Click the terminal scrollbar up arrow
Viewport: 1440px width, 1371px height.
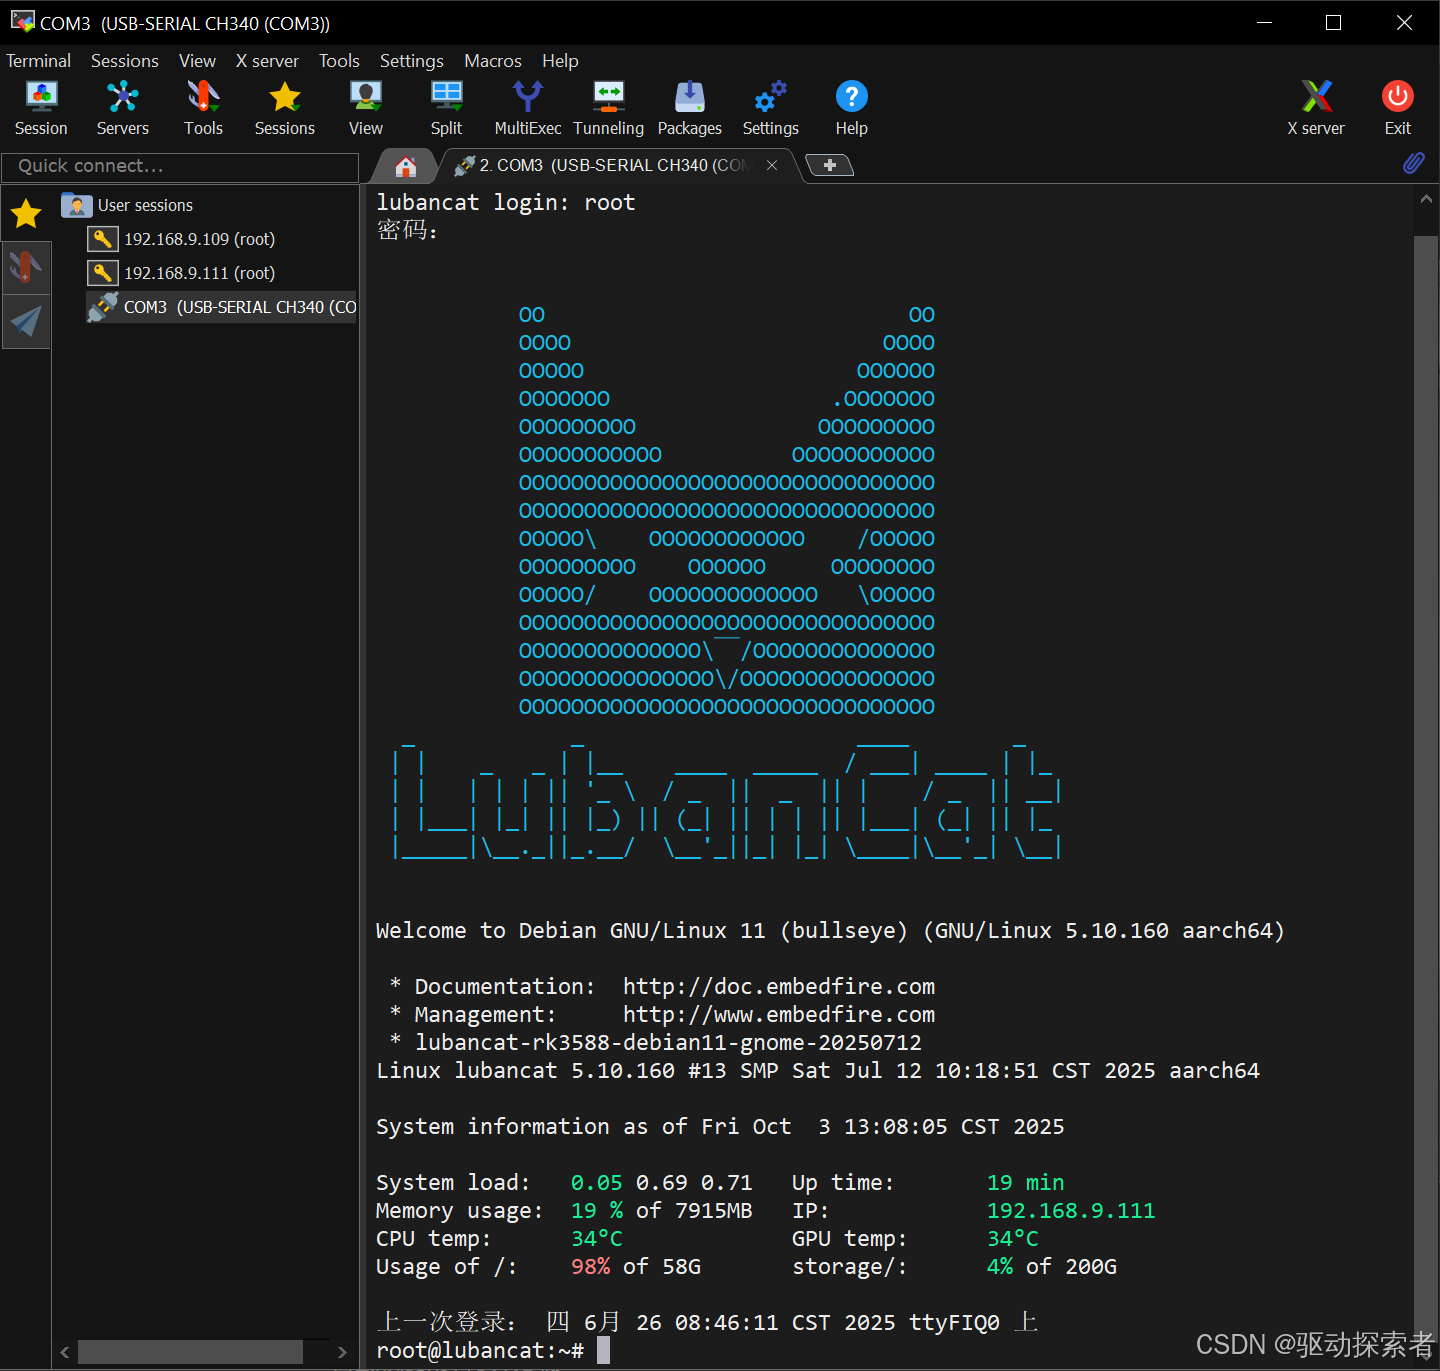point(1426,198)
